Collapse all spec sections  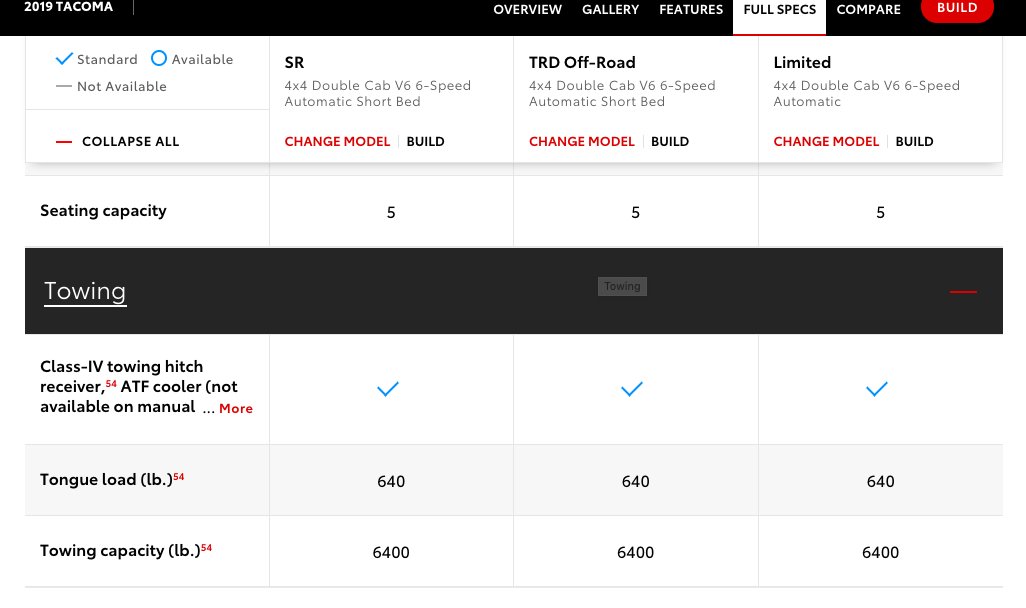[x=130, y=141]
